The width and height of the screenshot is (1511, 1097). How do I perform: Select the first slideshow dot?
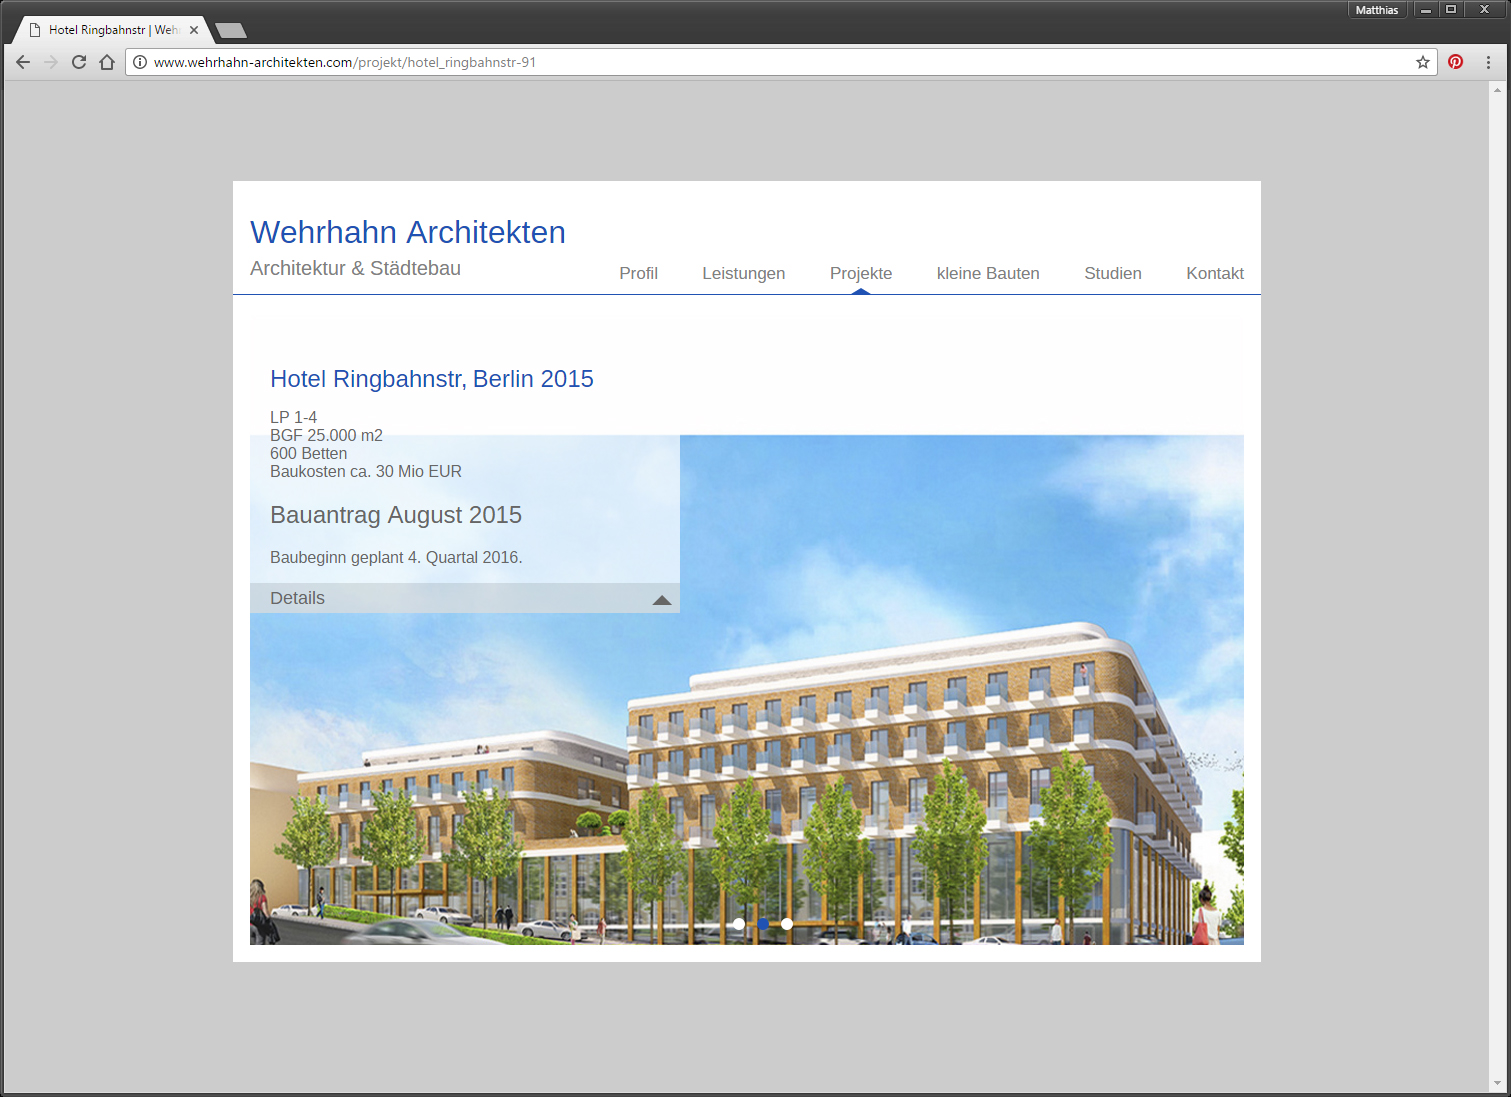[739, 924]
